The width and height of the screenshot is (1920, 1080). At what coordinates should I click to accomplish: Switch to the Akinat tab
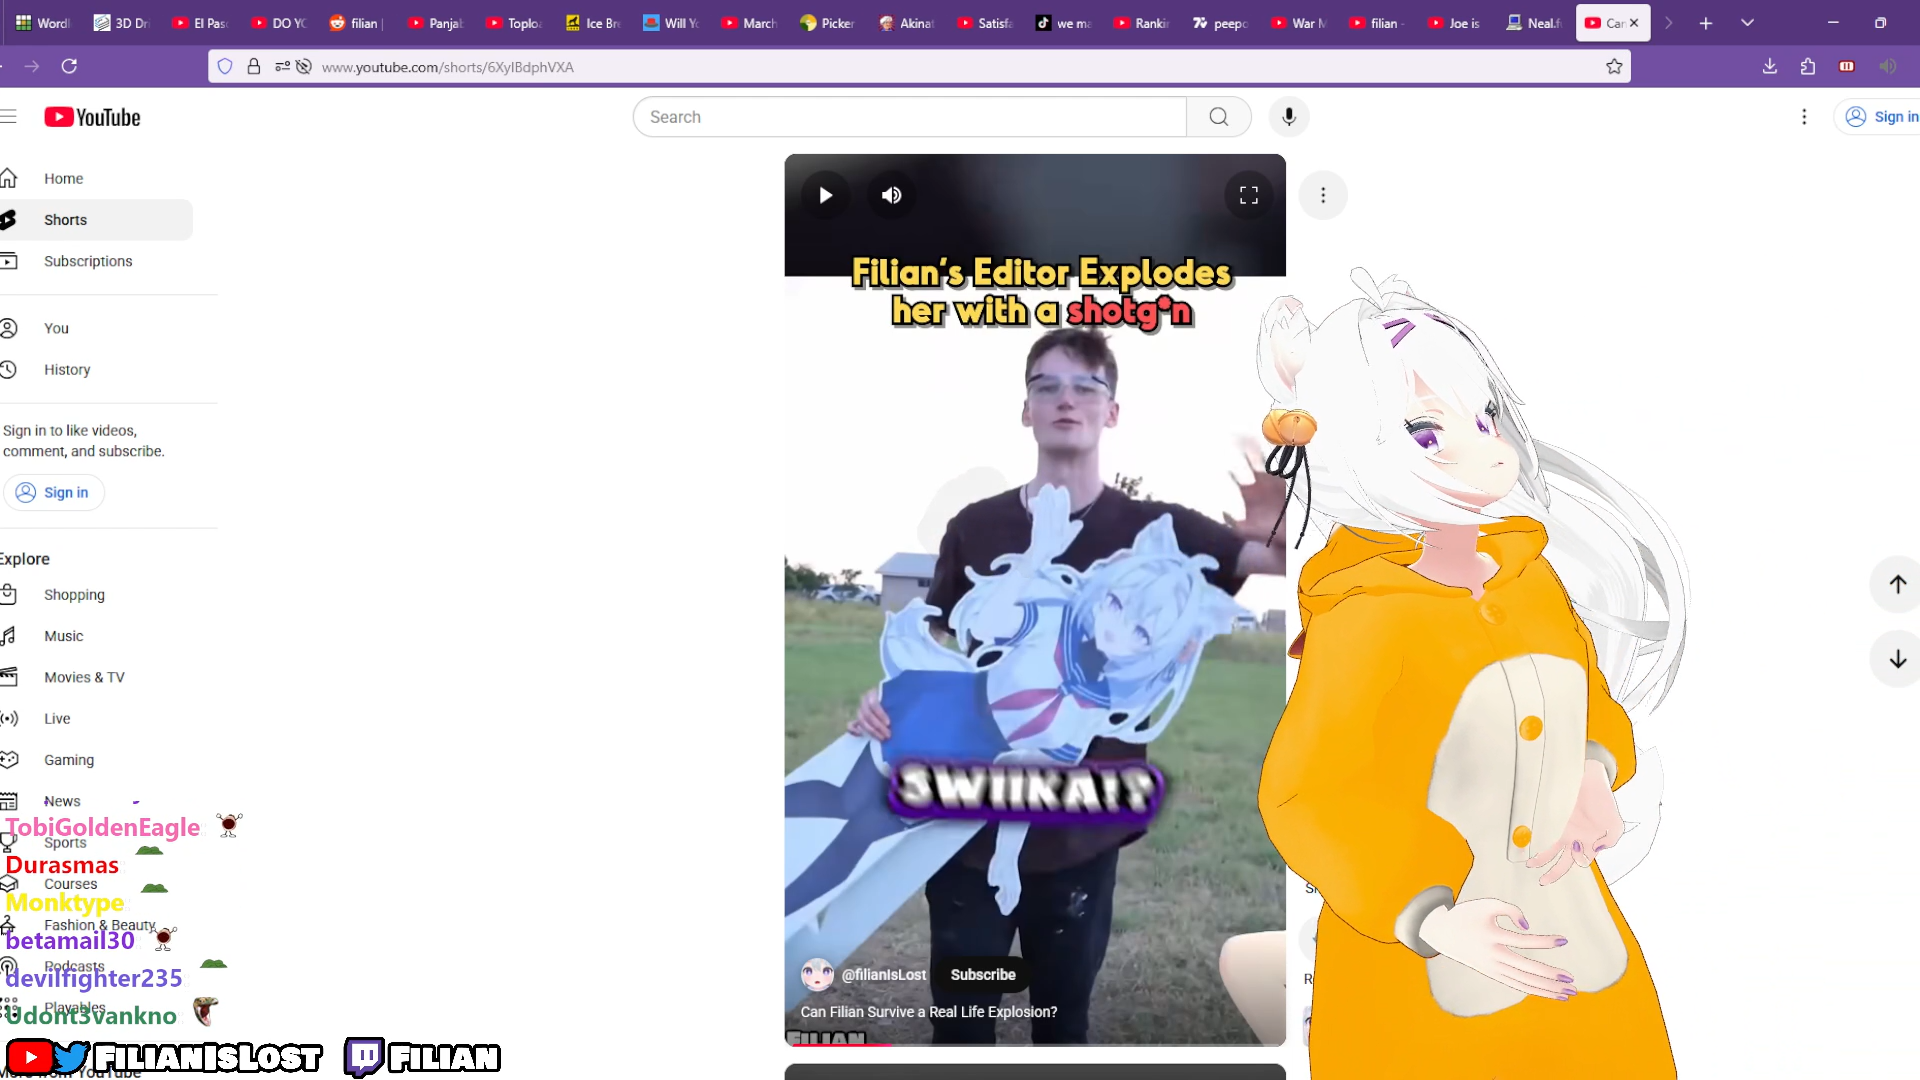pos(908,23)
